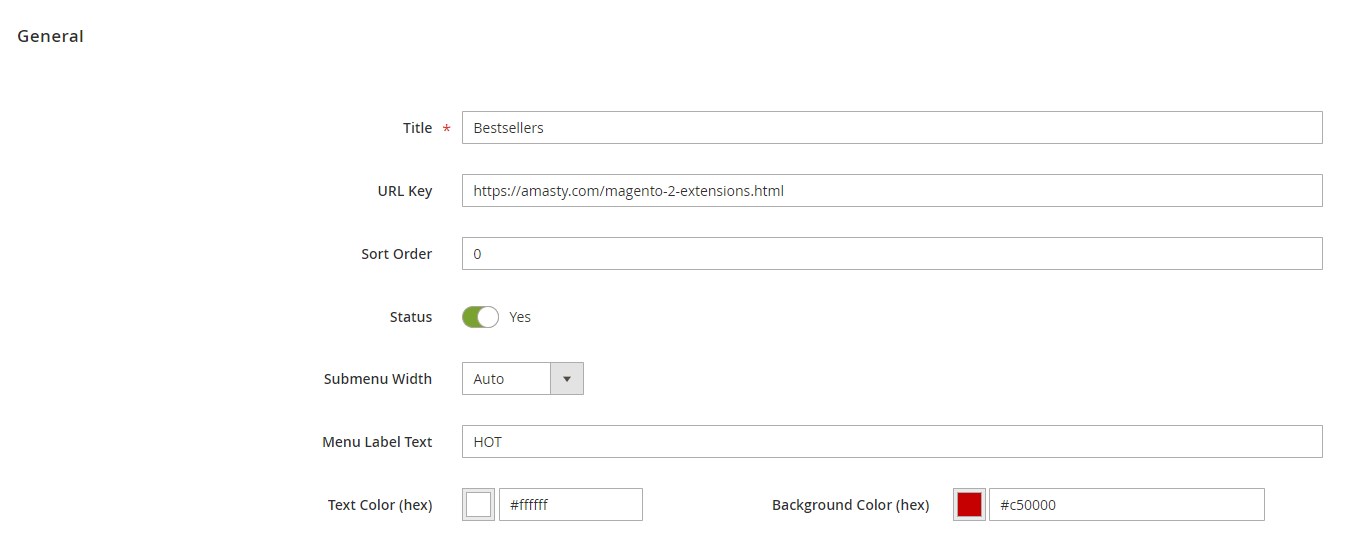Click the Background Color (hex) label
The height and width of the screenshot is (546, 1348).
coord(850,505)
